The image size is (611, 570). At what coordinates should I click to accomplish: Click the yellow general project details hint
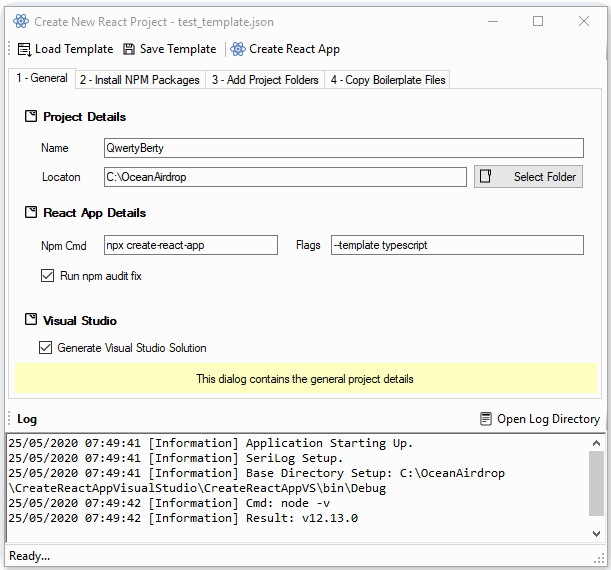point(306,378)
